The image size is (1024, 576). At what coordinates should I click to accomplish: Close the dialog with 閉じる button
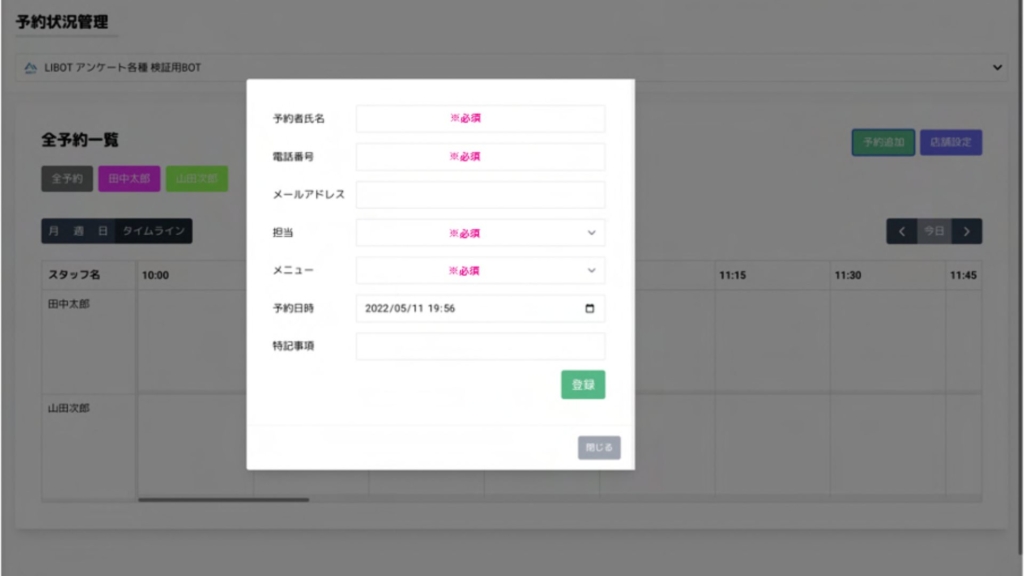[598, 447]
